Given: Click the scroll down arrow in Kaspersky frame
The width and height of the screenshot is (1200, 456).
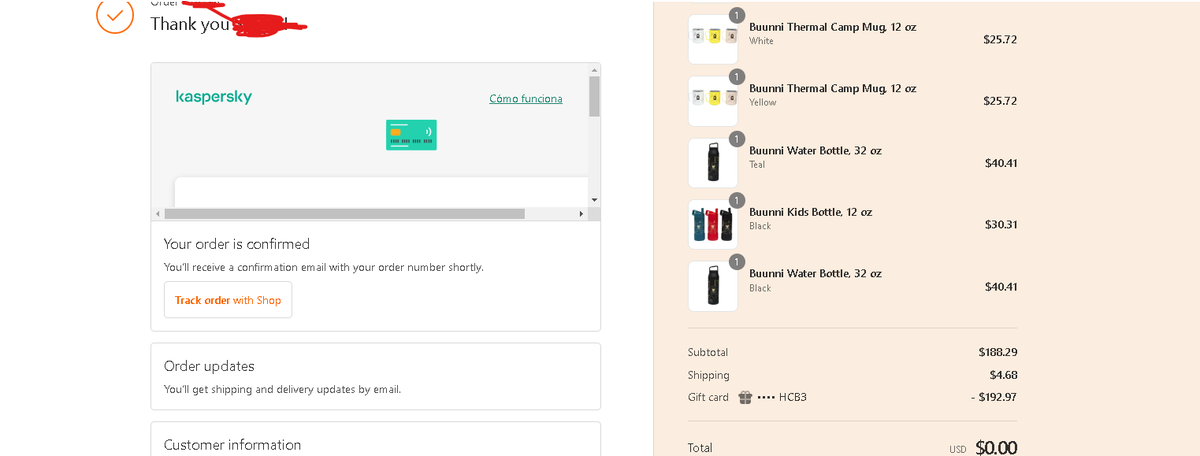Looking at the screenshot, I should tap(594, 200).
